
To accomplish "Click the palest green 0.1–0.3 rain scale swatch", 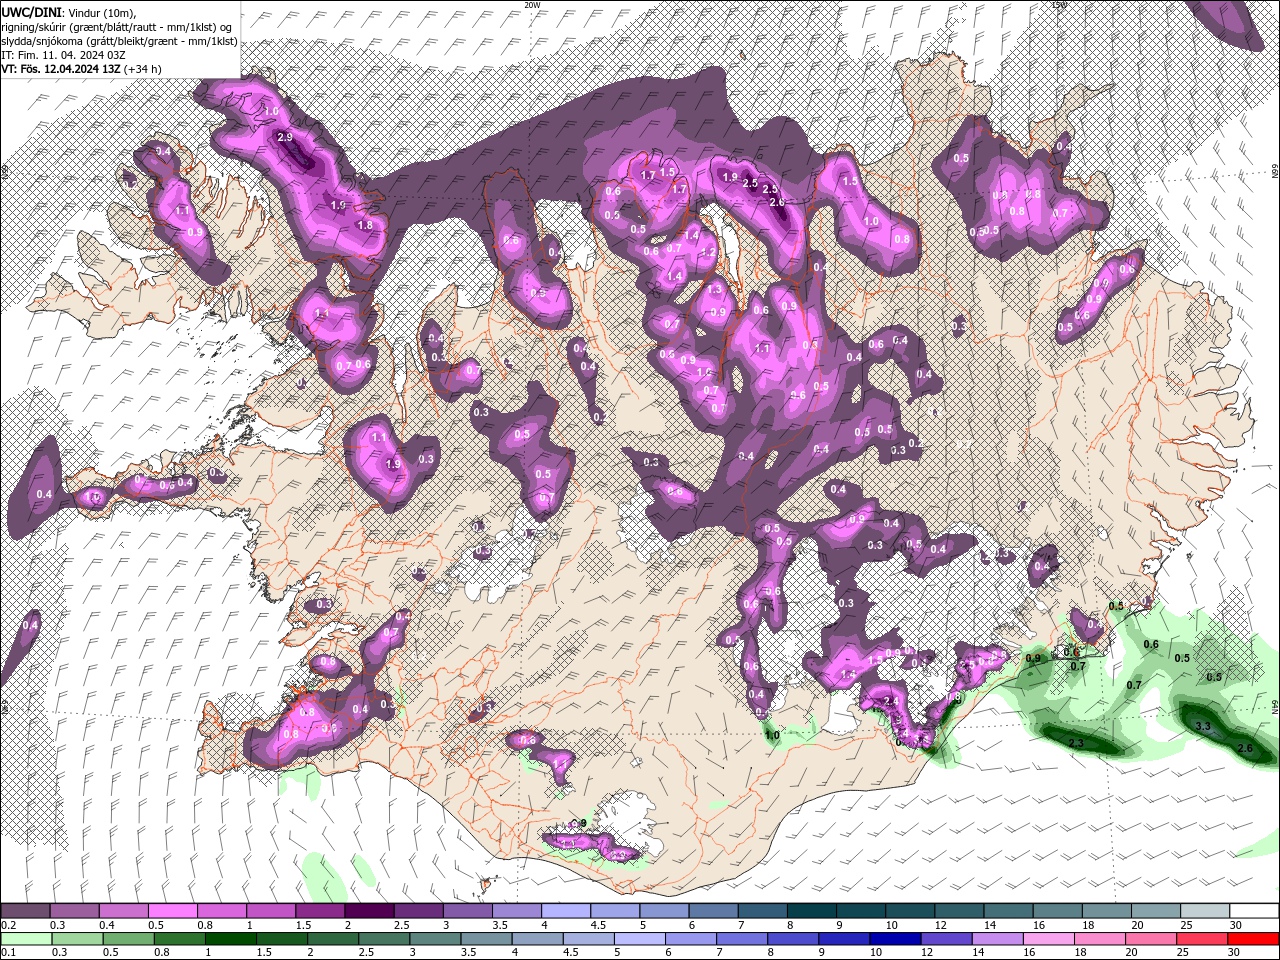I will click(x=25, y=939).
